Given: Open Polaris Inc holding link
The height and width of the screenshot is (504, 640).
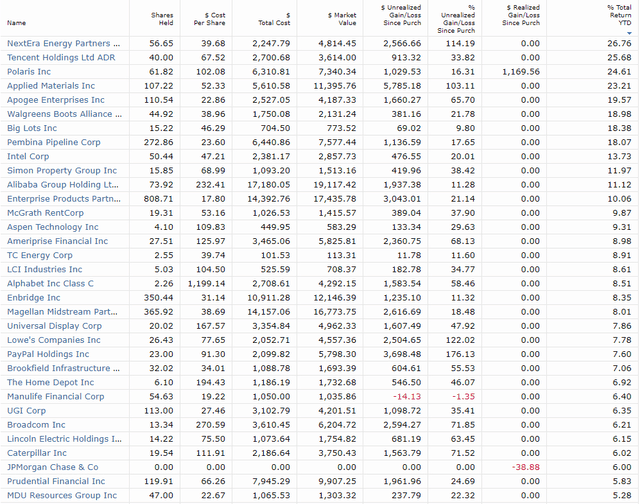Looking at the screenshot, I should pyautogui.click(x=29, y=72).
